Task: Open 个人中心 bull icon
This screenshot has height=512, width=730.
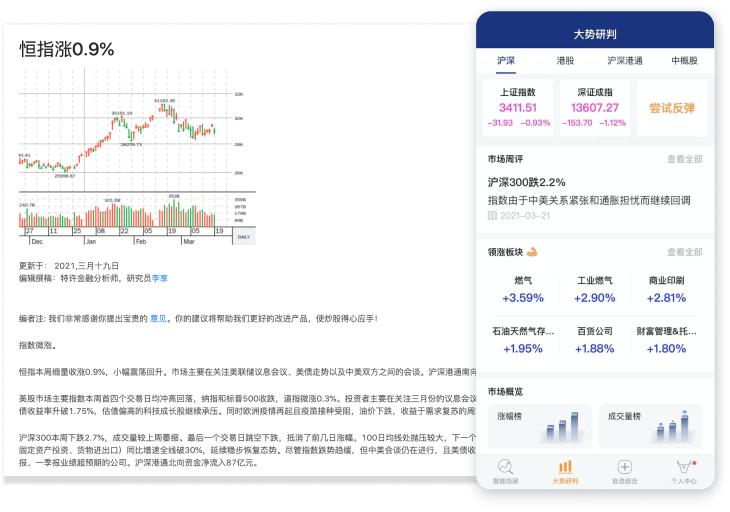Action: [684, 467]
